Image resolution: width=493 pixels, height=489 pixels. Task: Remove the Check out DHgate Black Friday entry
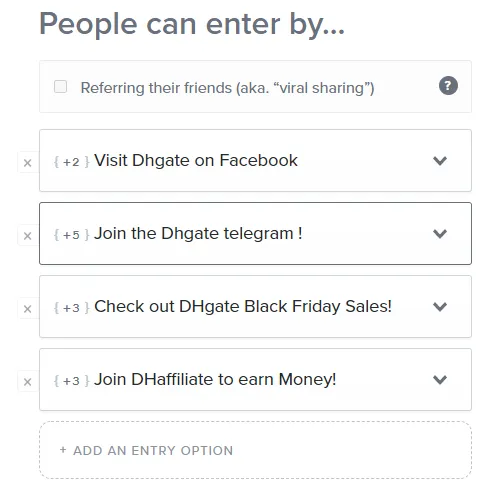tap(28, 309)
